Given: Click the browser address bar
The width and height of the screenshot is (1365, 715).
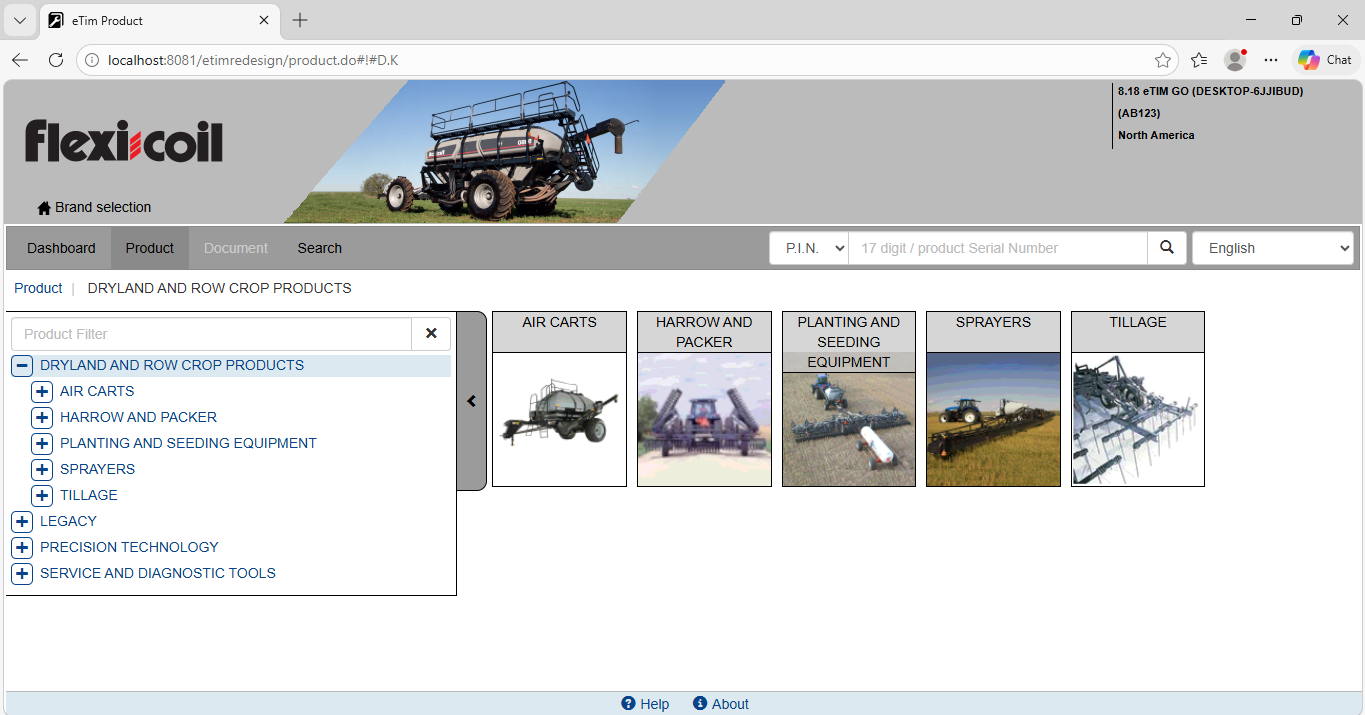Looking at the screenshot, I should pyautogui.click(x=625, y=60).
